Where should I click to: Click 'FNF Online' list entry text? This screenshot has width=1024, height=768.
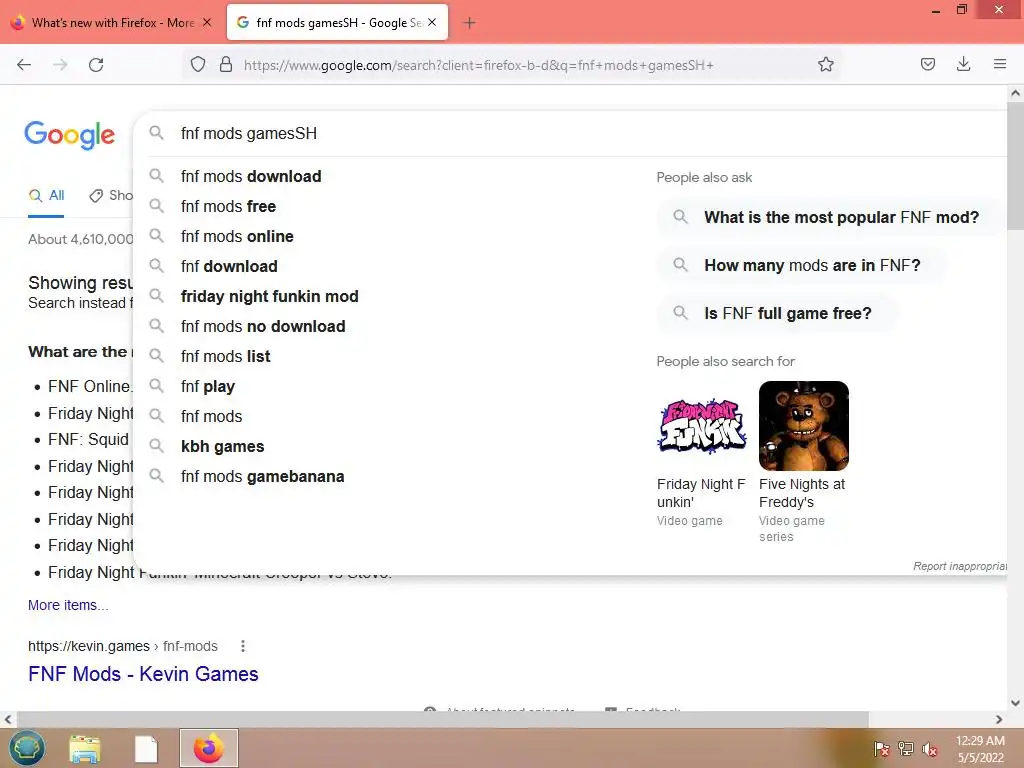pyautogui.click(x=89, y=387)
